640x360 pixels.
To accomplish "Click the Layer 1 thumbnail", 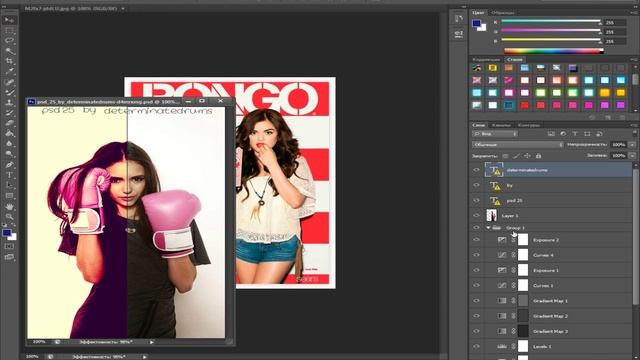I will pos(491,215).
